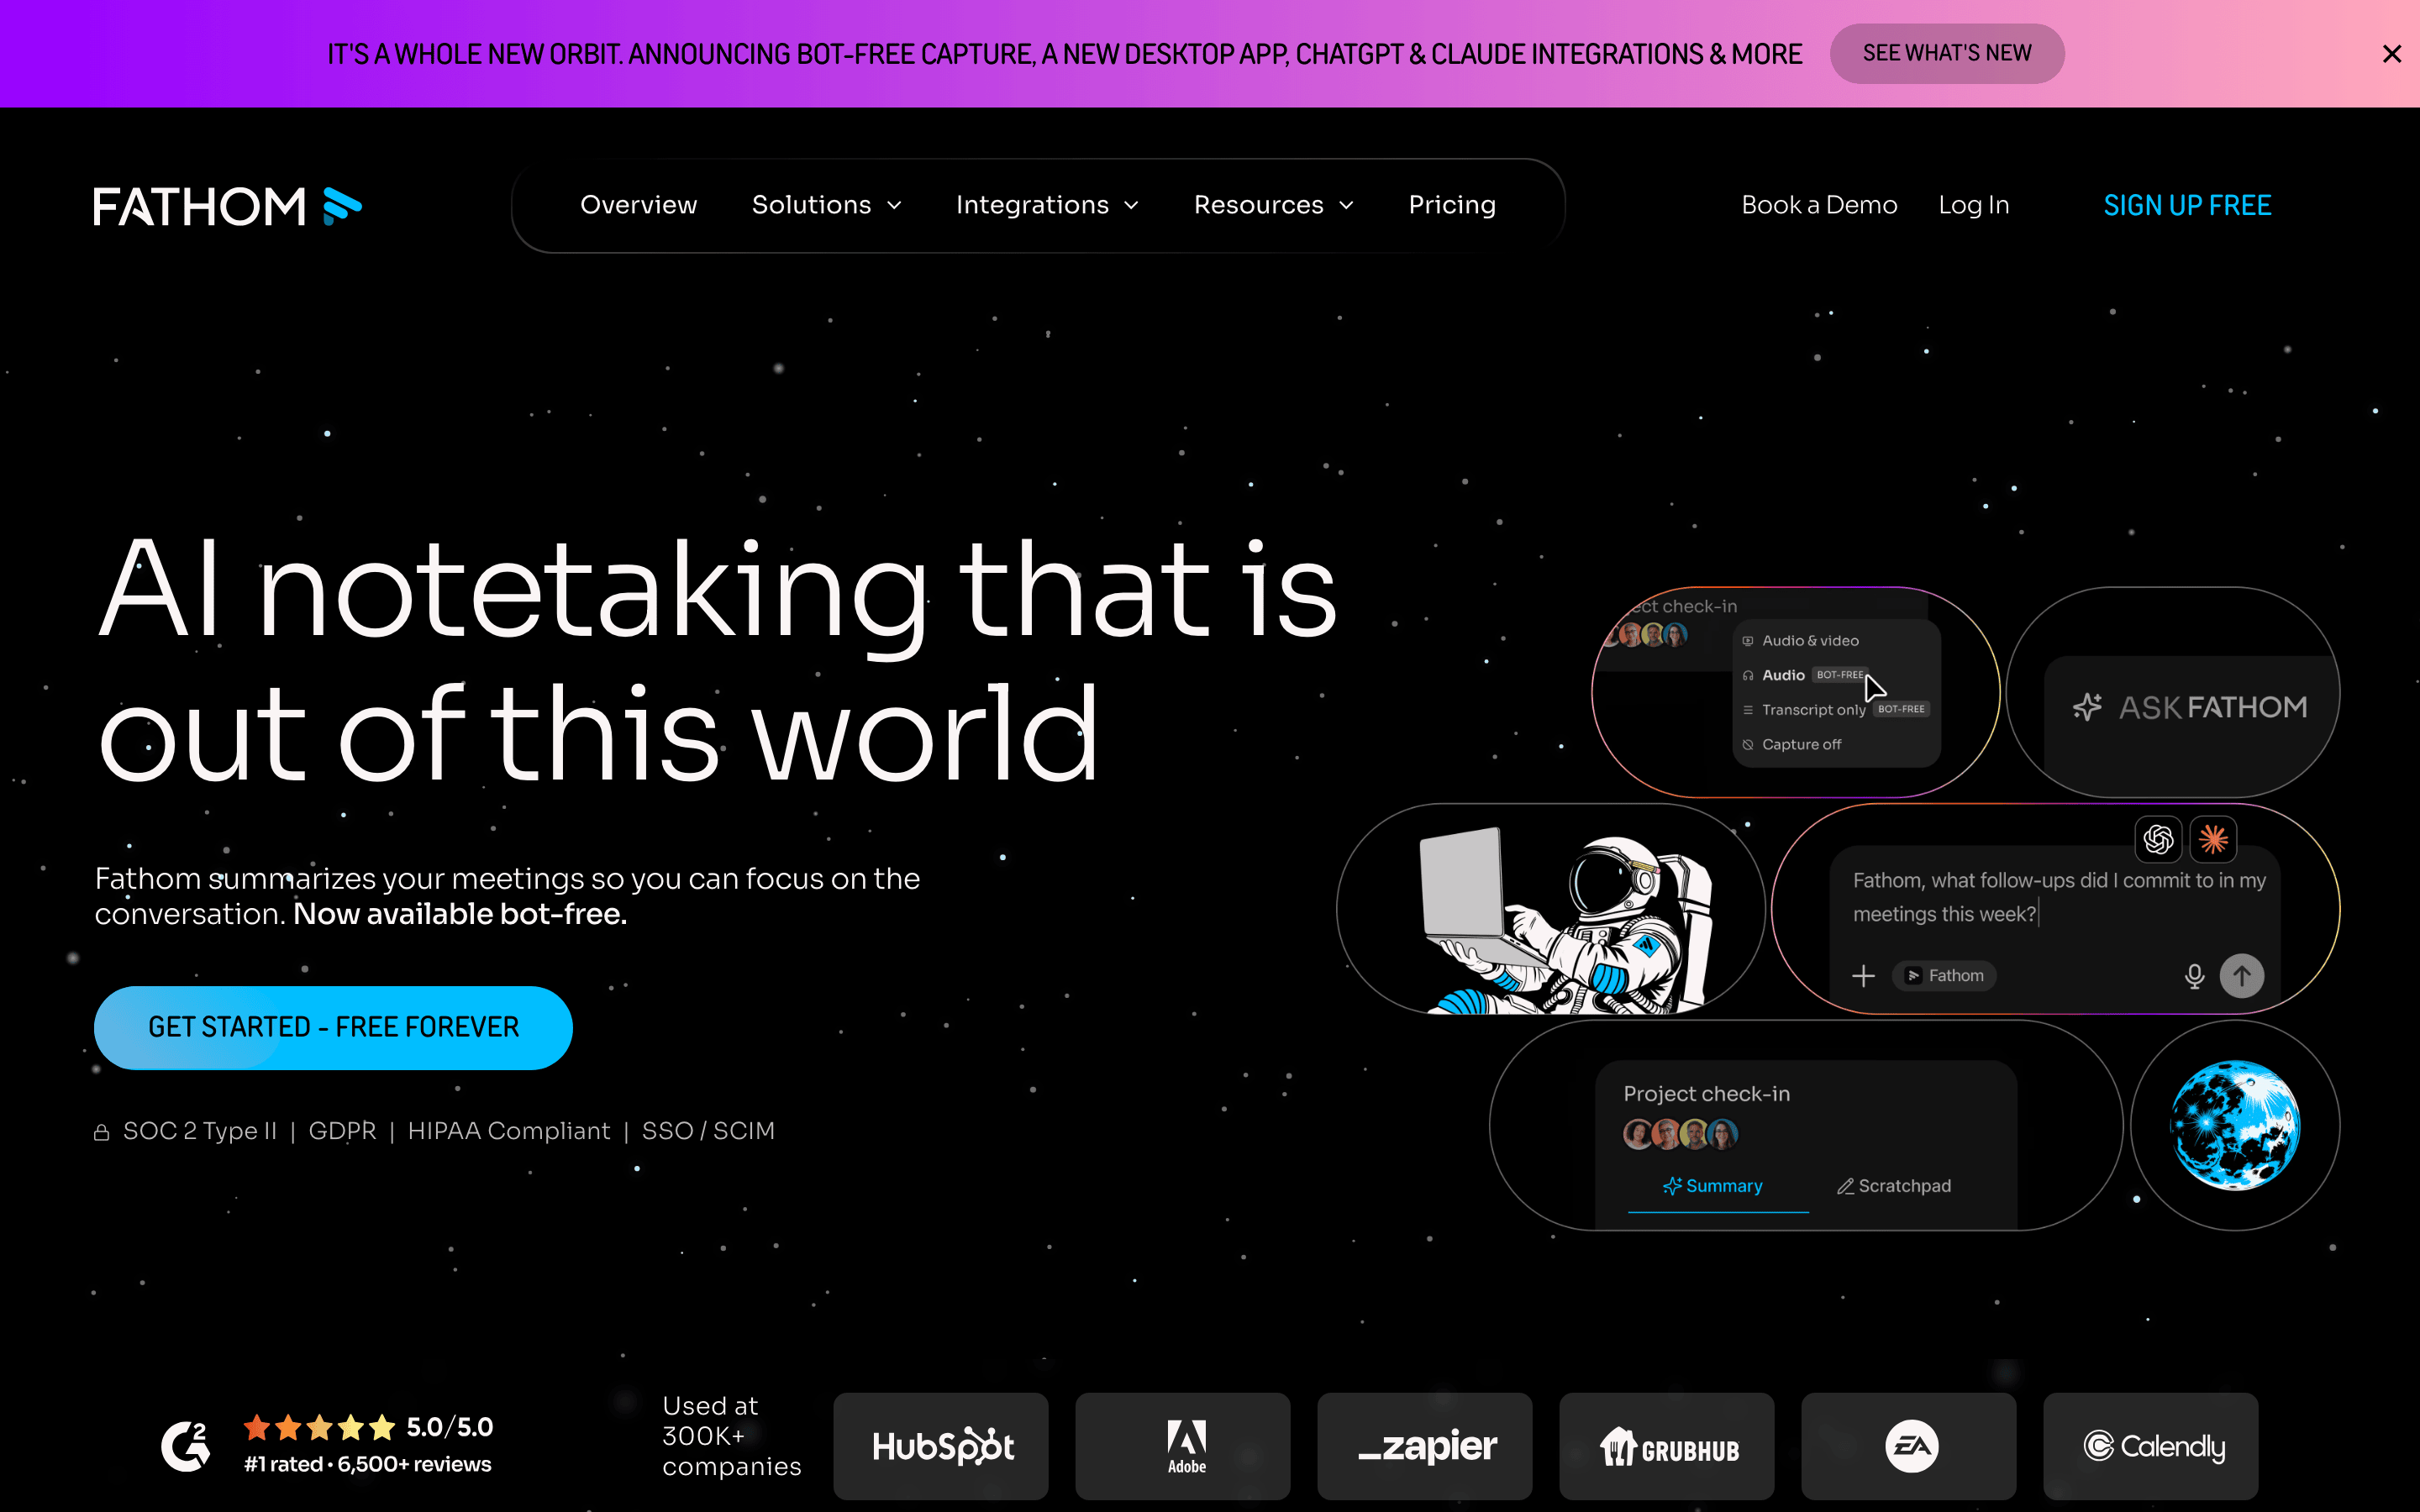This screenshot has height=1512, width=2420.
Task: Click the Claude integration icon
Action: click(2213, 839)
